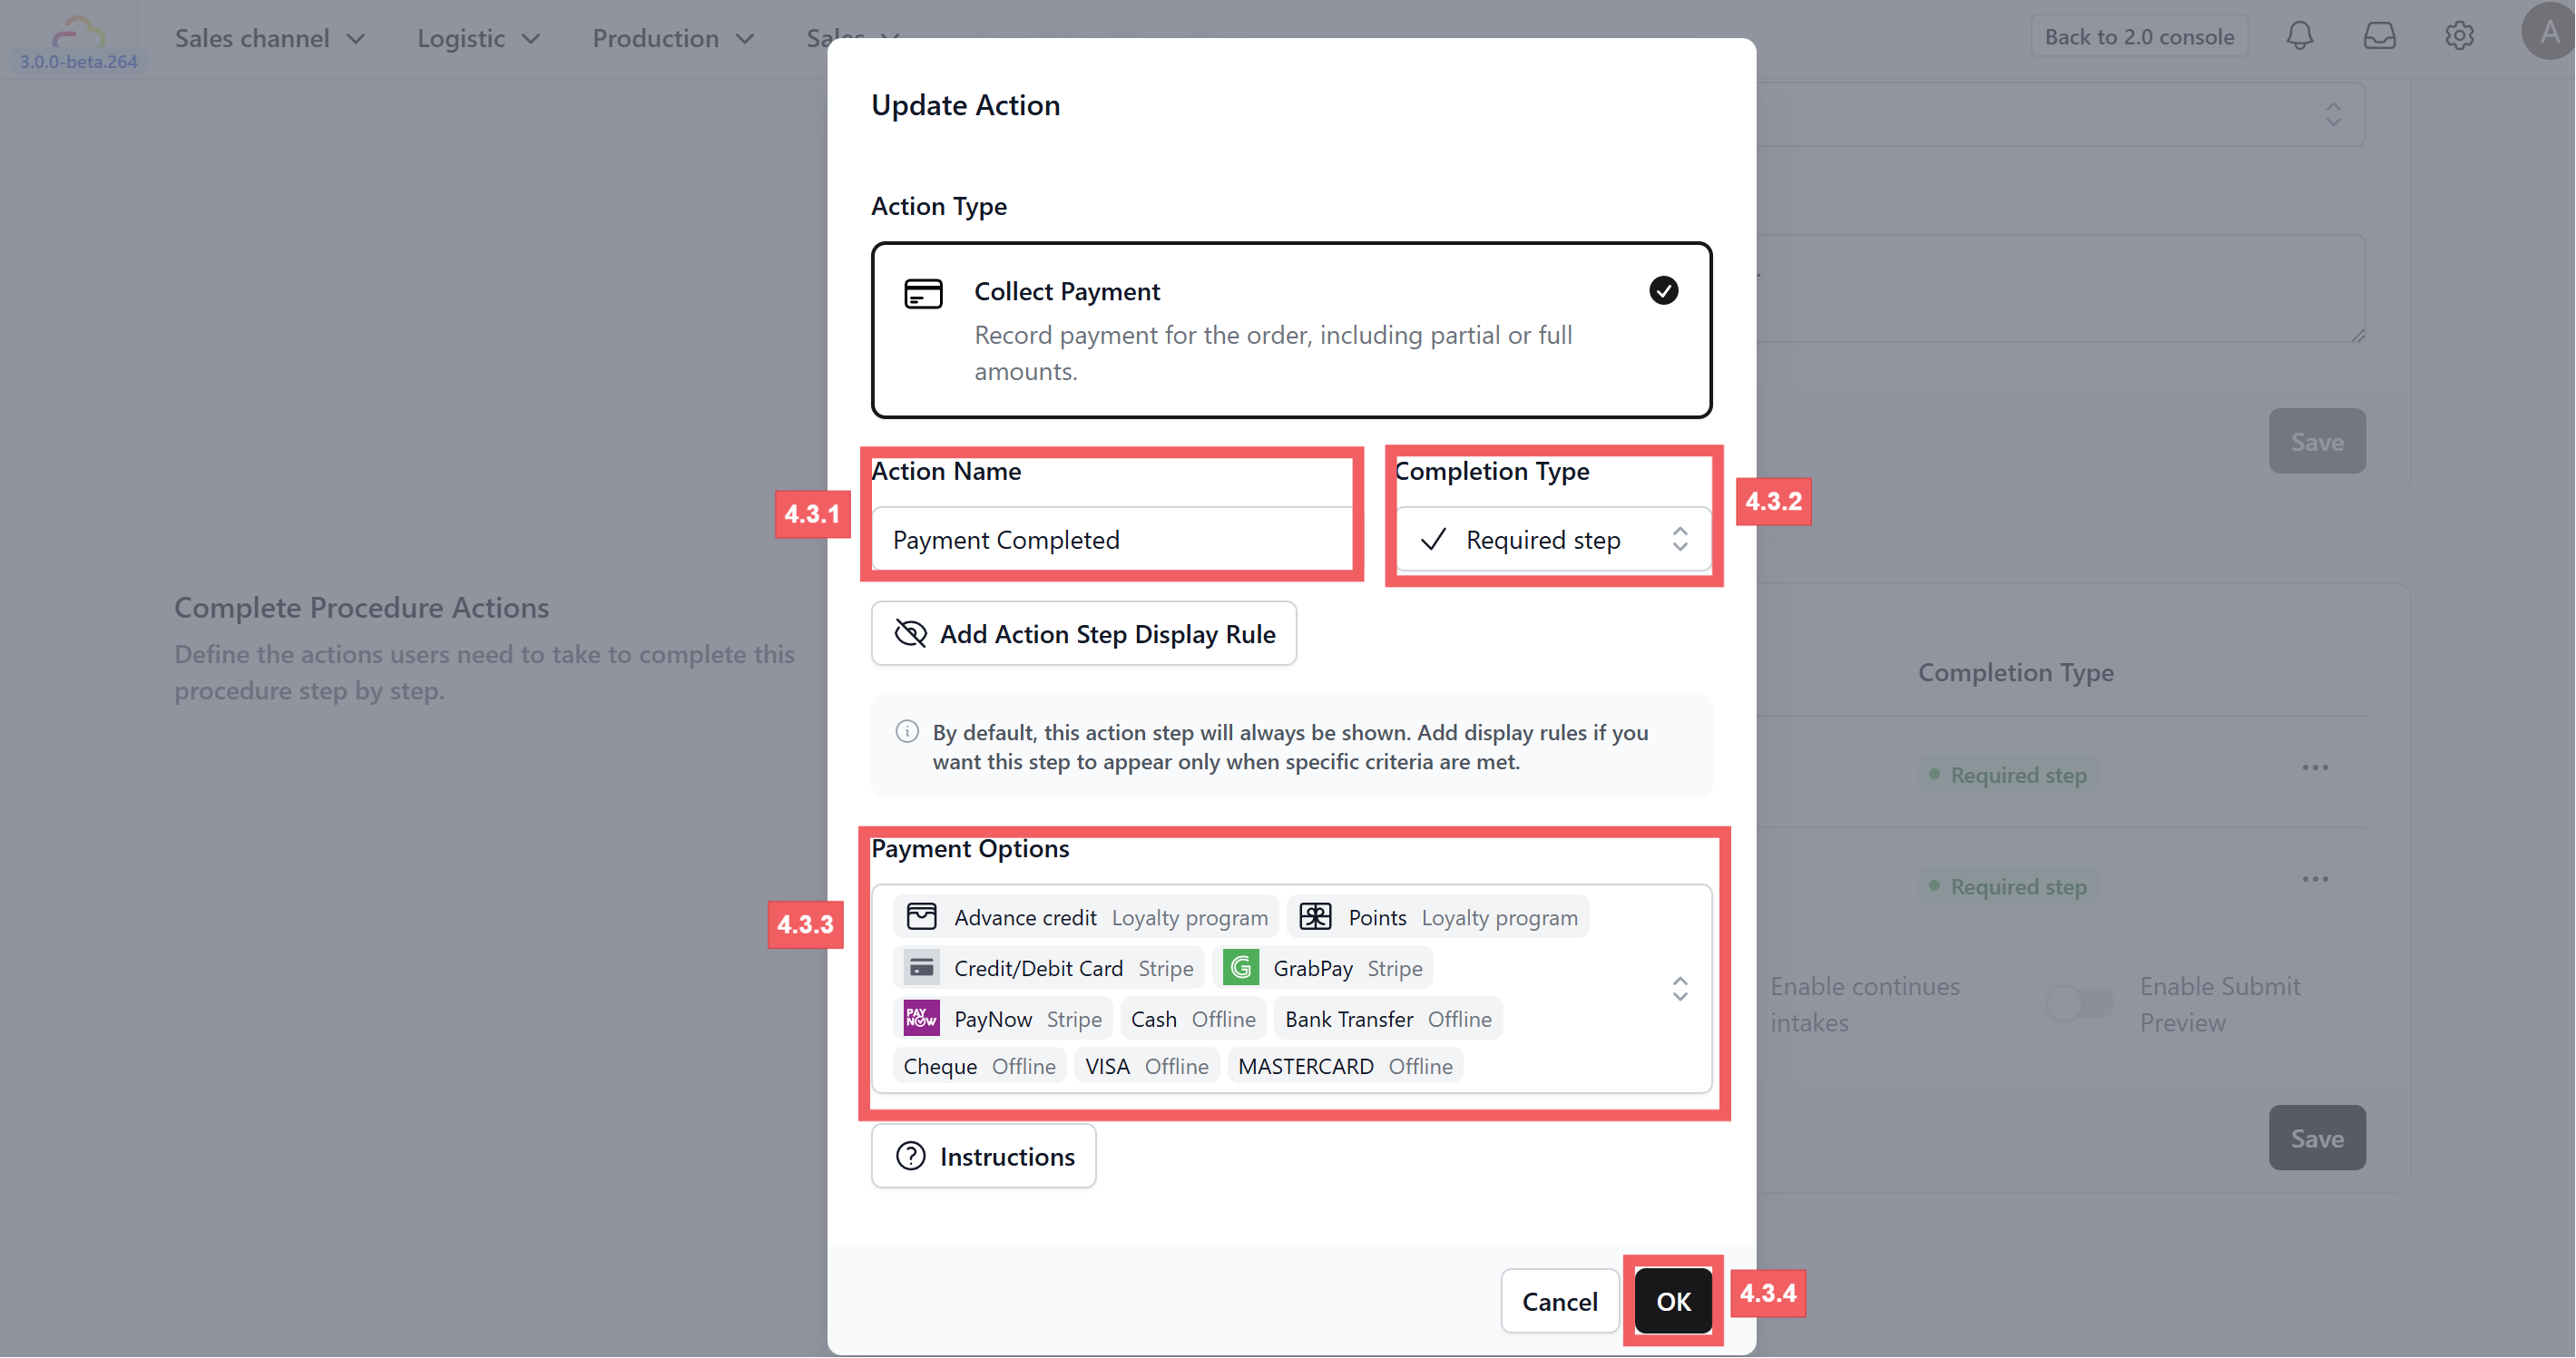Toggle the Enable Submit Preview switch
Image resolution: width=2576 pixels, height=1358 pixels.
tap(2079, 1003)
